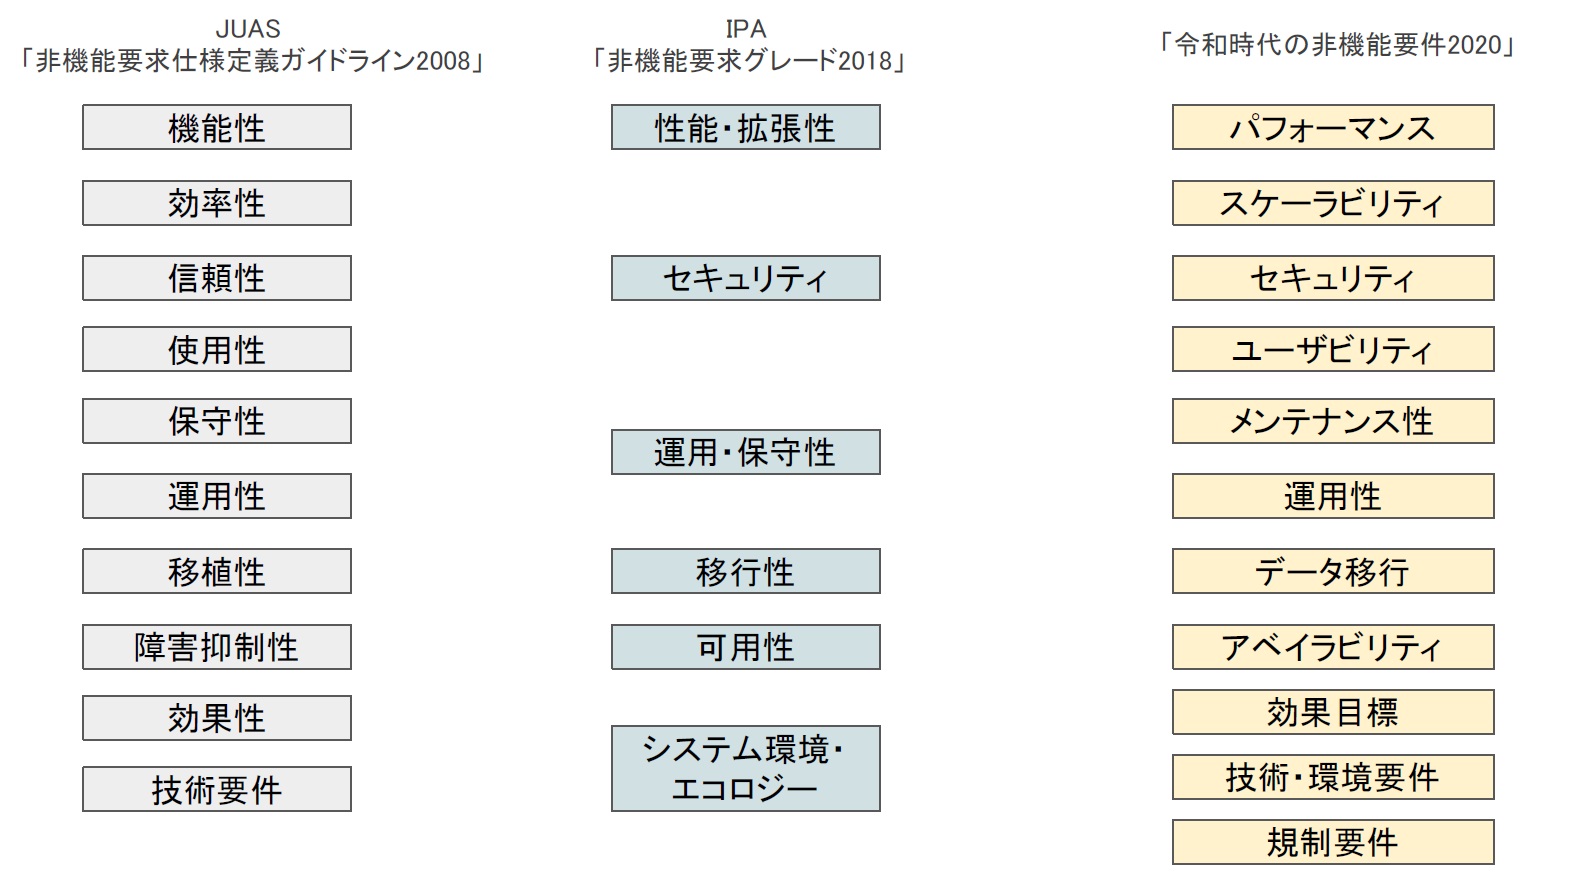Click the 障害抑制性 box
Screen dimensions: 1581x894
[x=217, y=647]
